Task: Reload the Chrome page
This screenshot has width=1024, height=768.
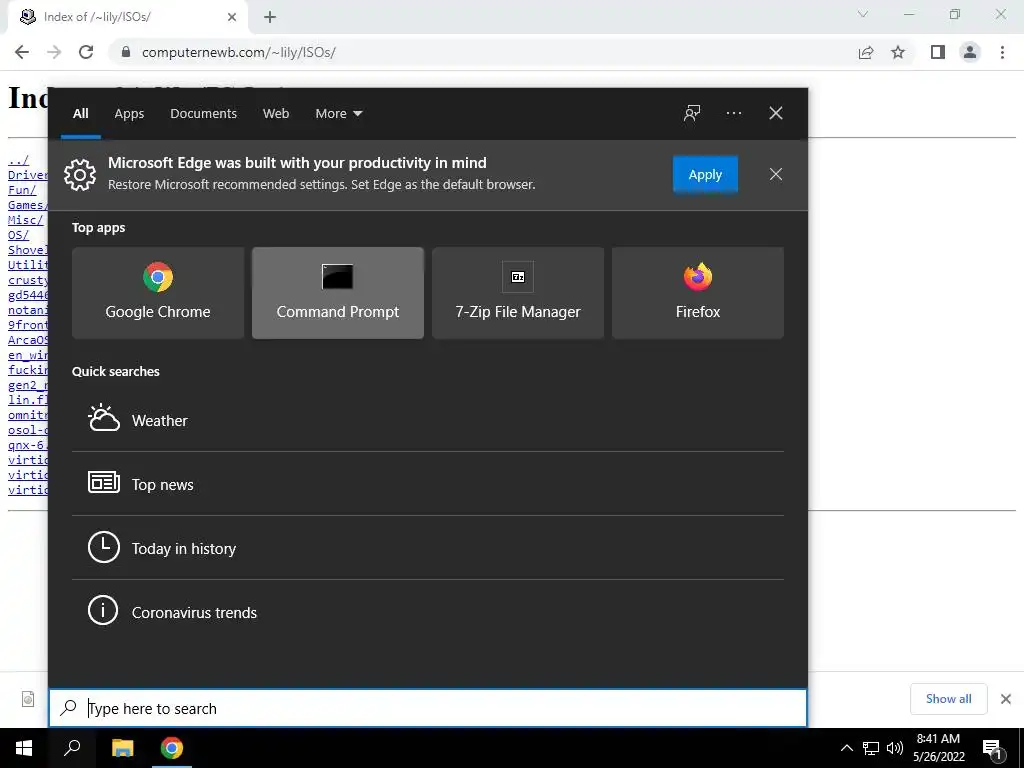Action: tap(86, 52)
